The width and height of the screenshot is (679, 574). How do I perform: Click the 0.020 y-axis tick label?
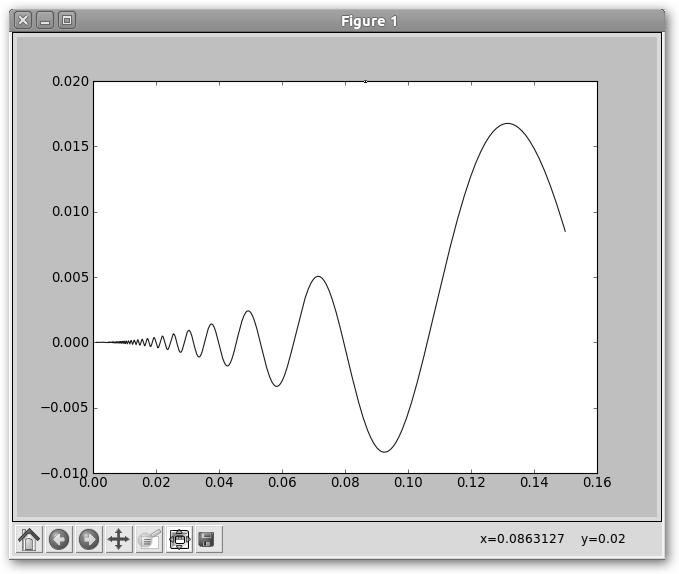(69, 82)
